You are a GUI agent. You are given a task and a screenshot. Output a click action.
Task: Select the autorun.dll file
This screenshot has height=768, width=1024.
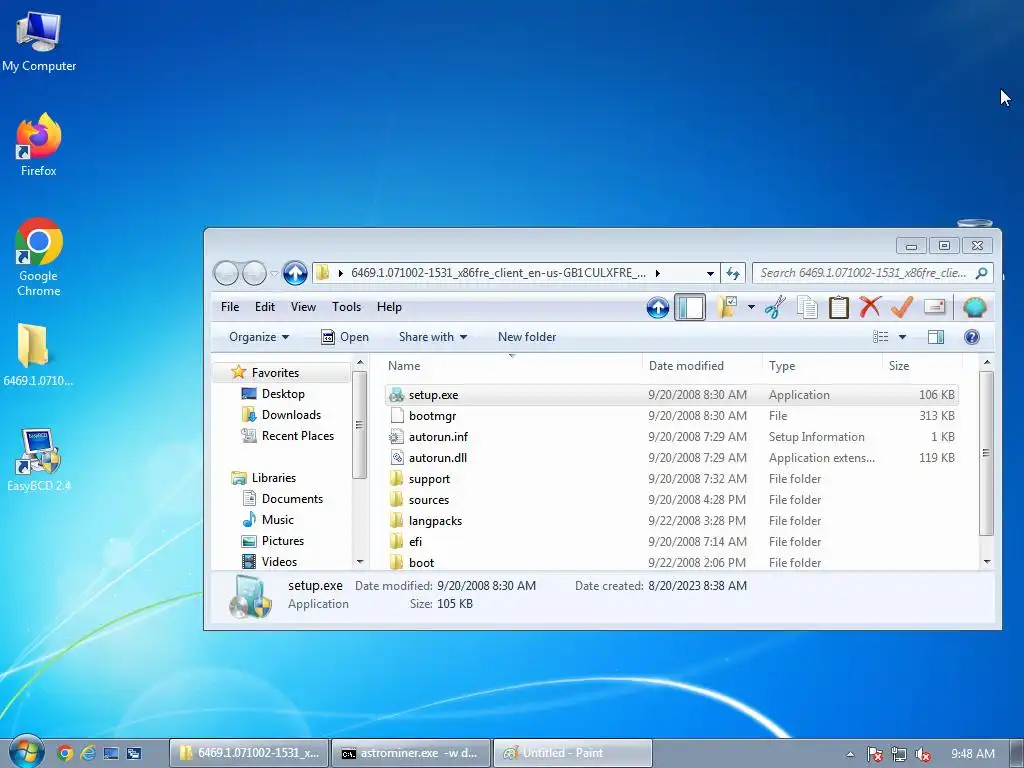click(438, 458)
